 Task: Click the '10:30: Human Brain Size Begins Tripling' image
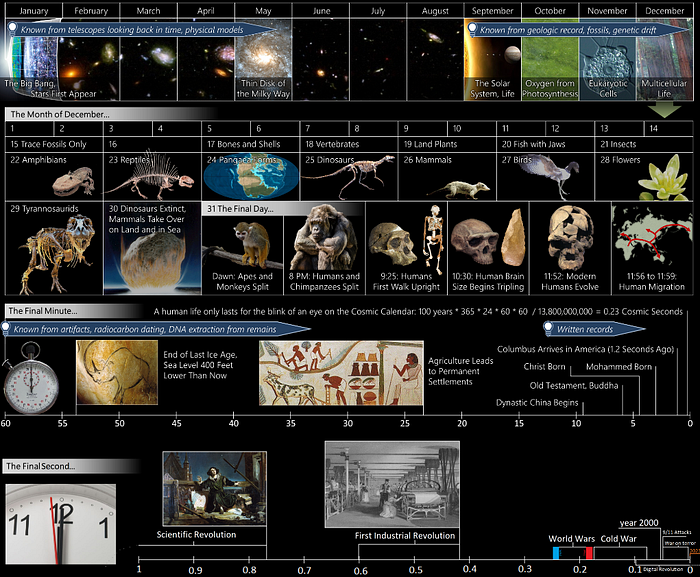click(x=488, y=239)
